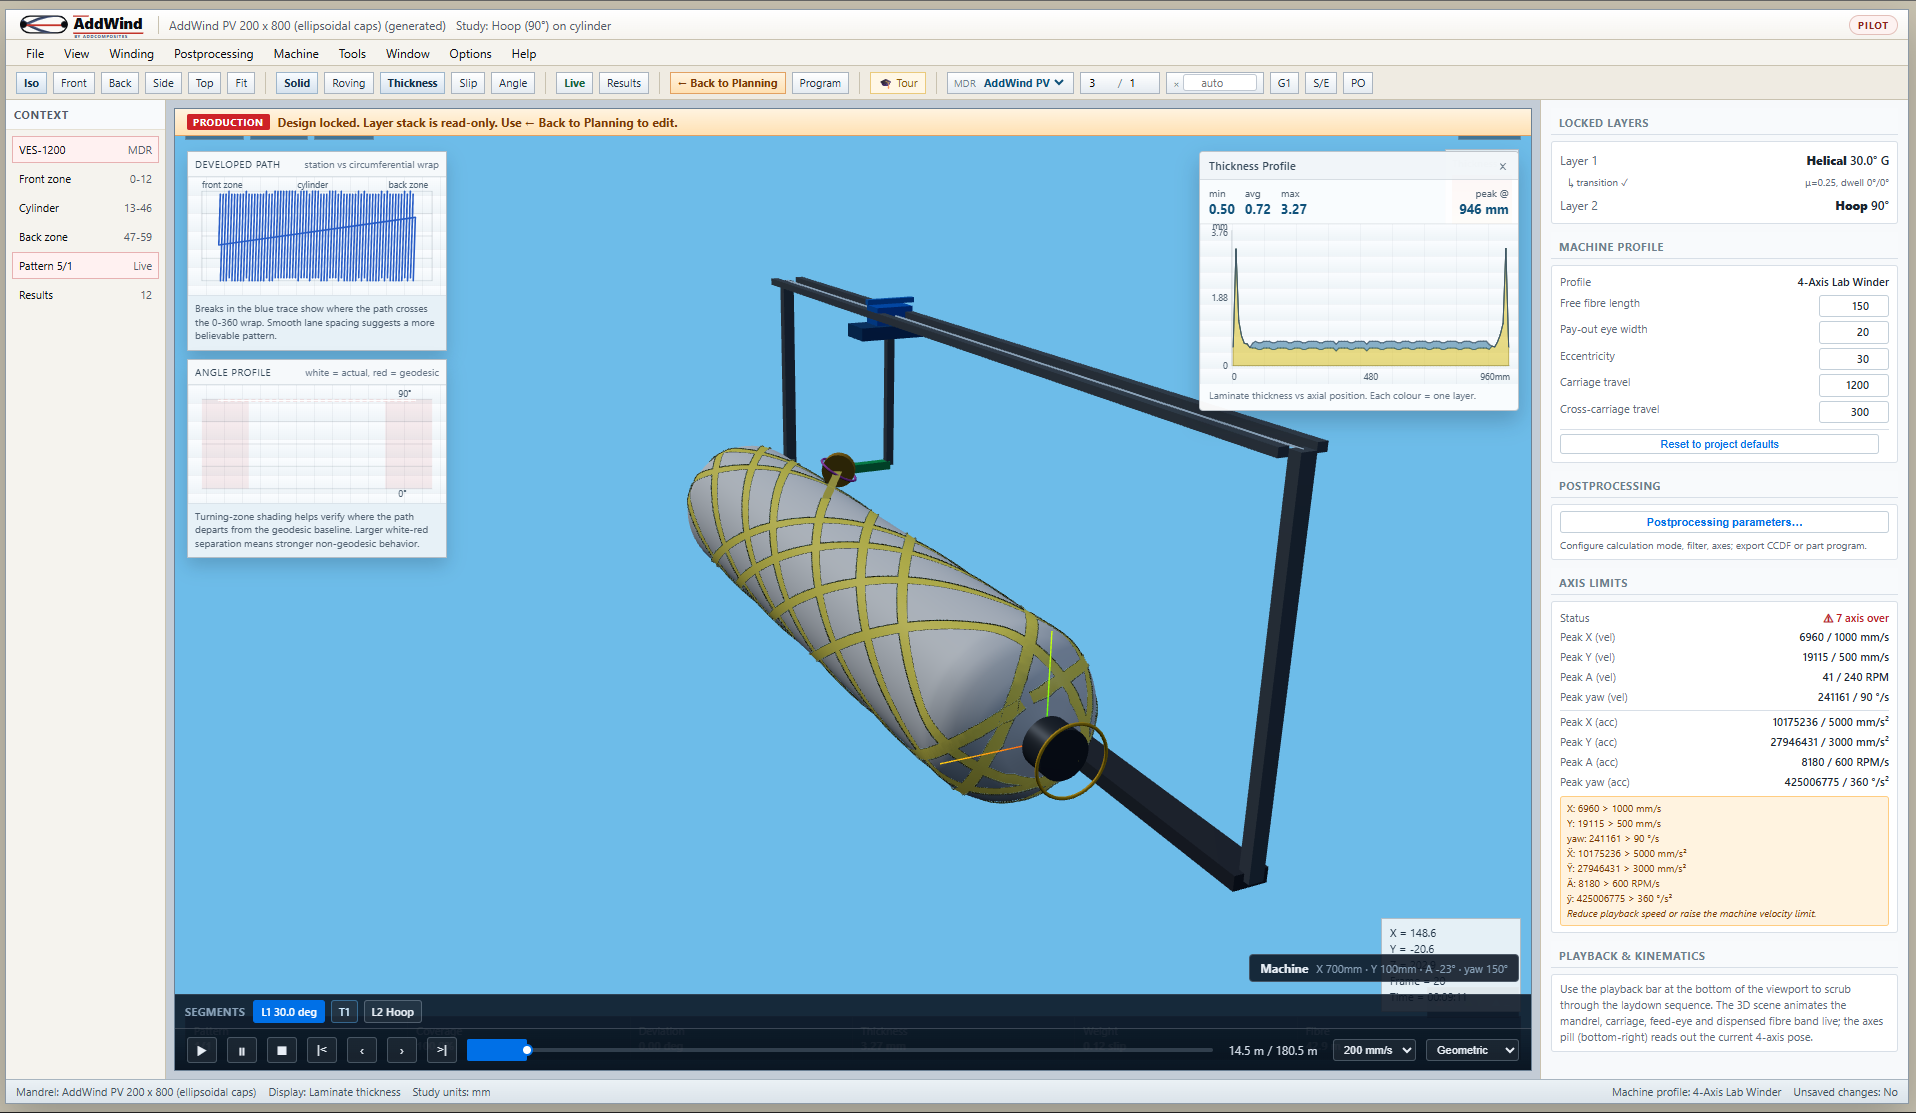Select Back zone row in Context
This screenshot has width=1916, height=1113.
[x=85, y=237]
